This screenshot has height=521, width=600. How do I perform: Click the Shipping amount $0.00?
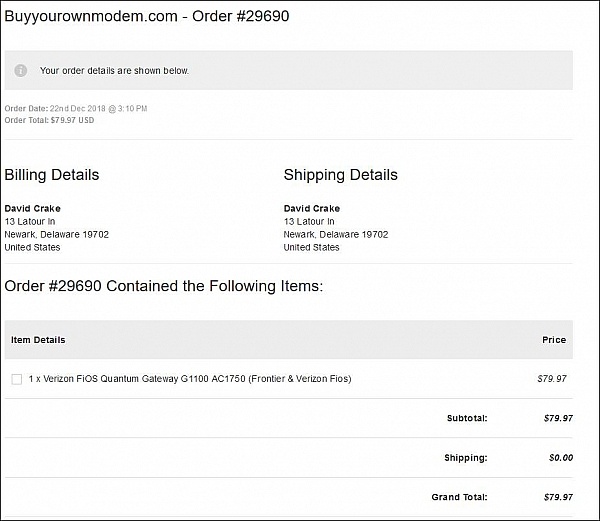click(559, 458)
